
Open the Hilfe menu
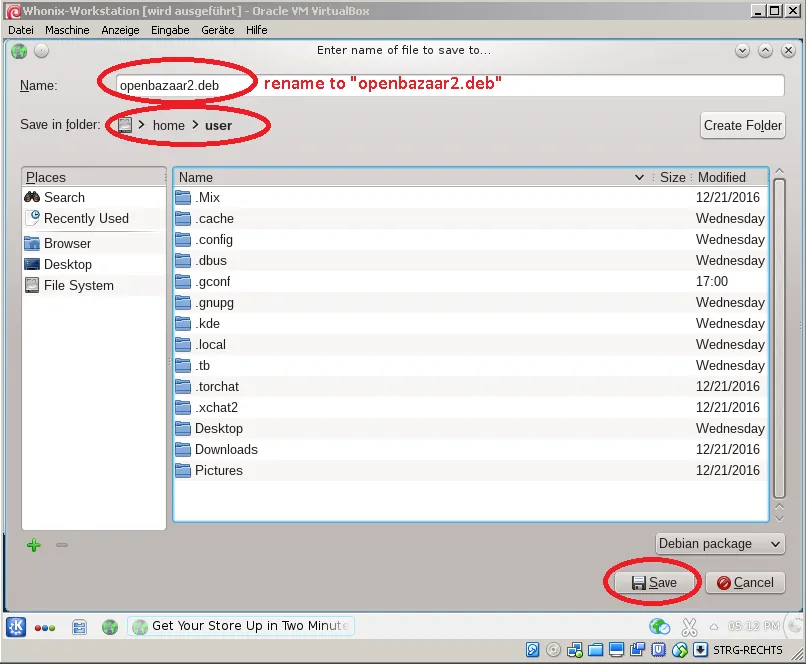tap(257, 30)
